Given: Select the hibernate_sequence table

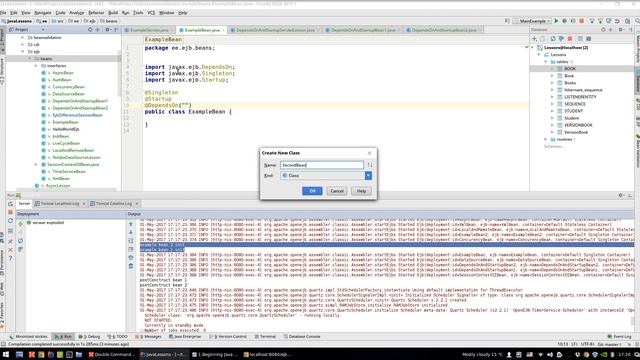Looking at the screenshot, I should [583, 90].
